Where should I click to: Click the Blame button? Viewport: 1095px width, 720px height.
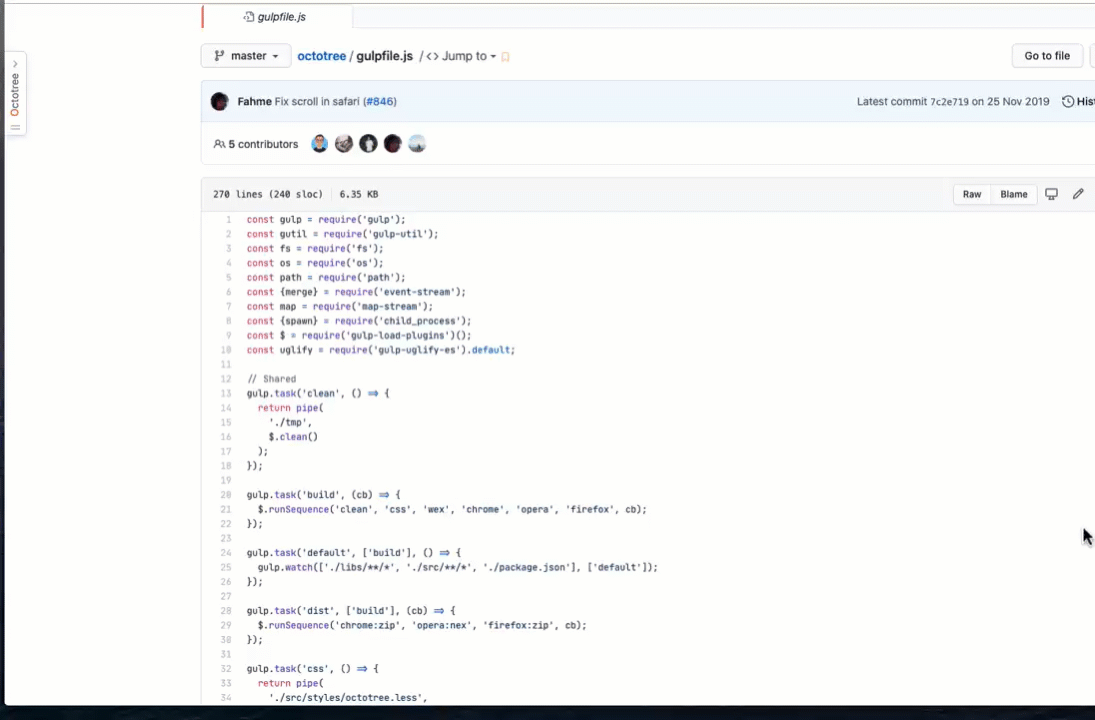tap(1013, 194)
